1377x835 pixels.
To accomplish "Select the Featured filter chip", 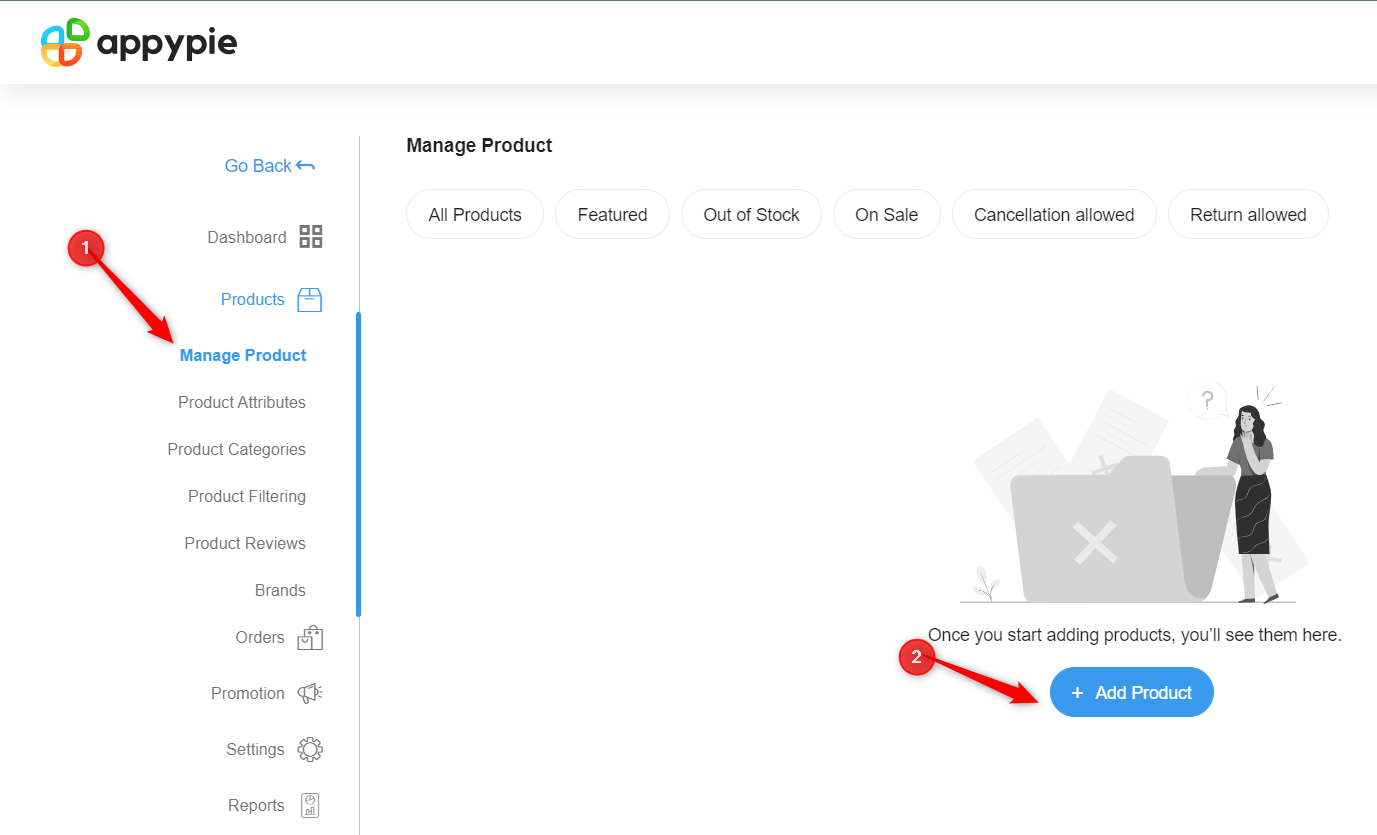I will [611, 213].
